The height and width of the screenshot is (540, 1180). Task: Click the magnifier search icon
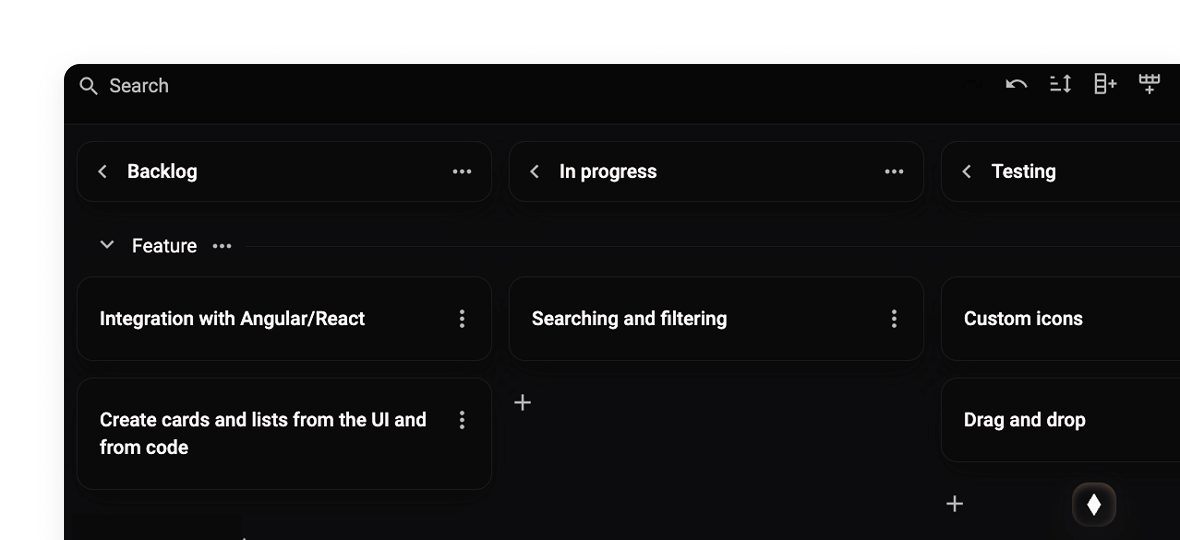[89, 86]
